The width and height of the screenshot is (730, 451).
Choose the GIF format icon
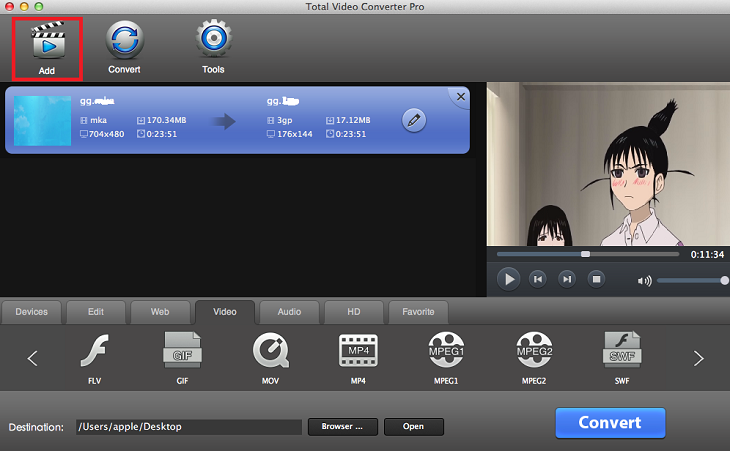182,350
